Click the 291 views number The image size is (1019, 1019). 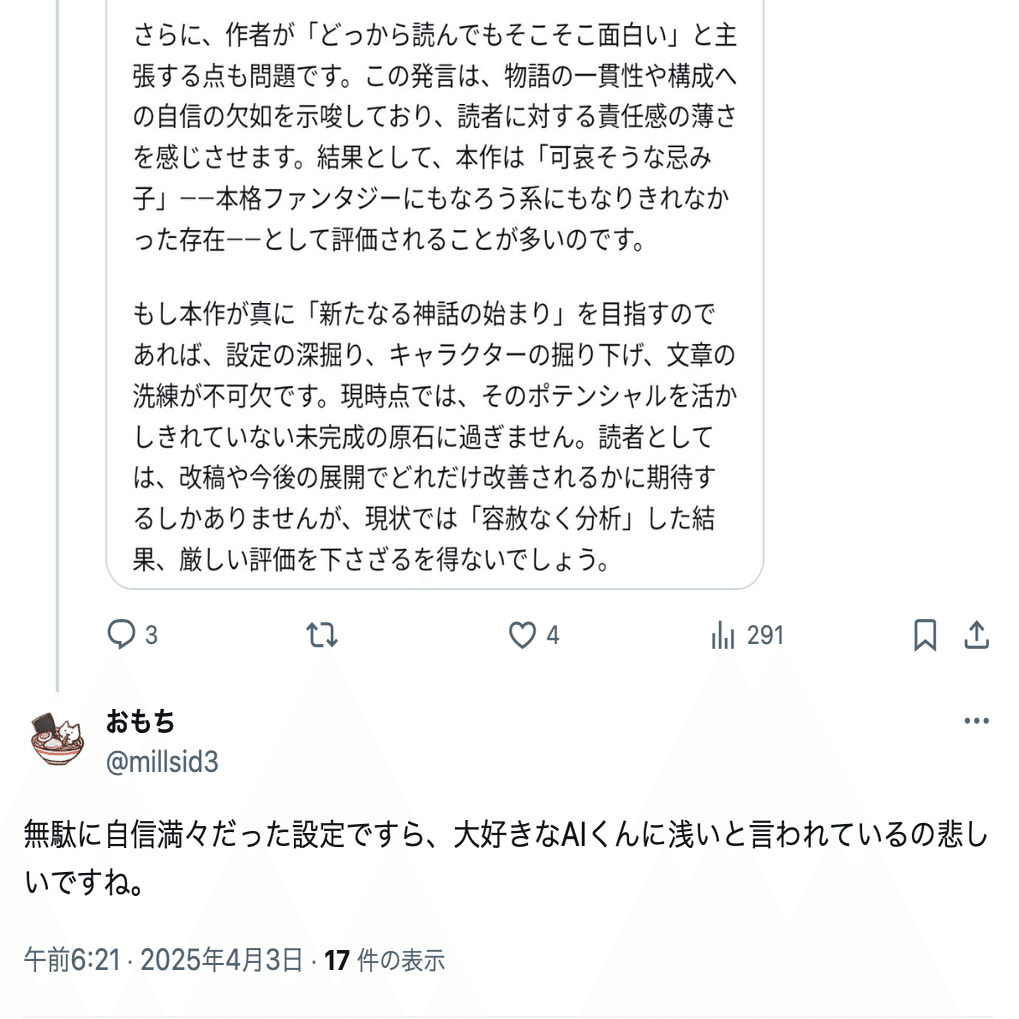tap(765, 635)
